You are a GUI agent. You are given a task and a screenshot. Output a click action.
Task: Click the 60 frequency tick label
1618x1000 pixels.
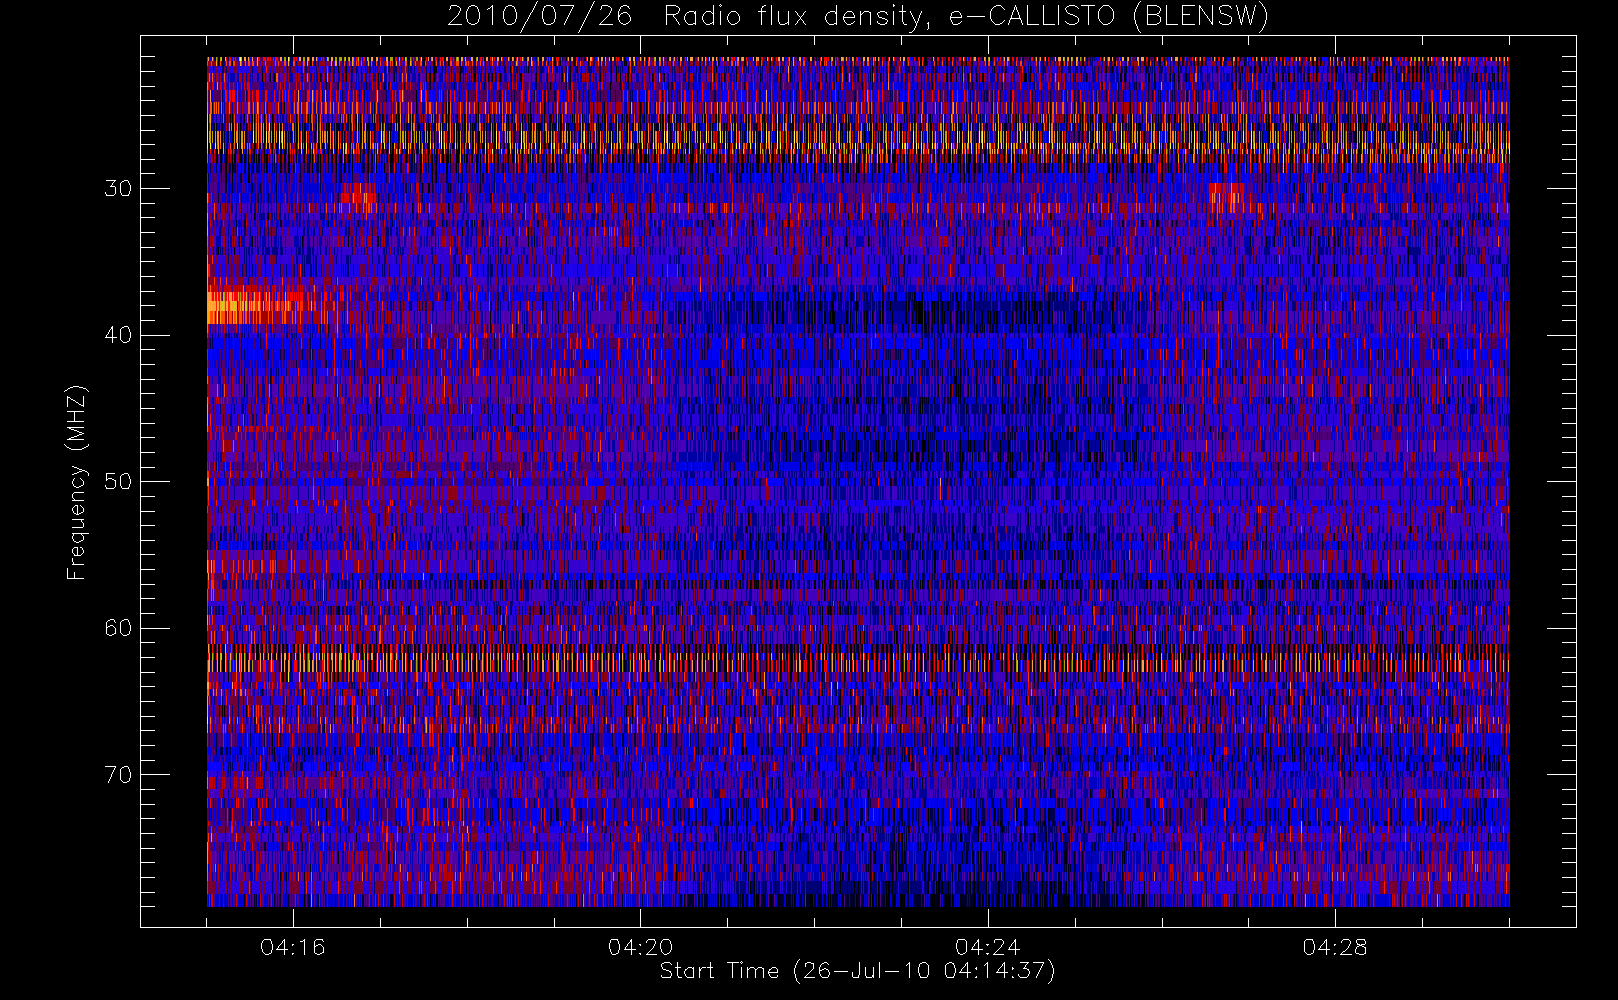[118, 628]
